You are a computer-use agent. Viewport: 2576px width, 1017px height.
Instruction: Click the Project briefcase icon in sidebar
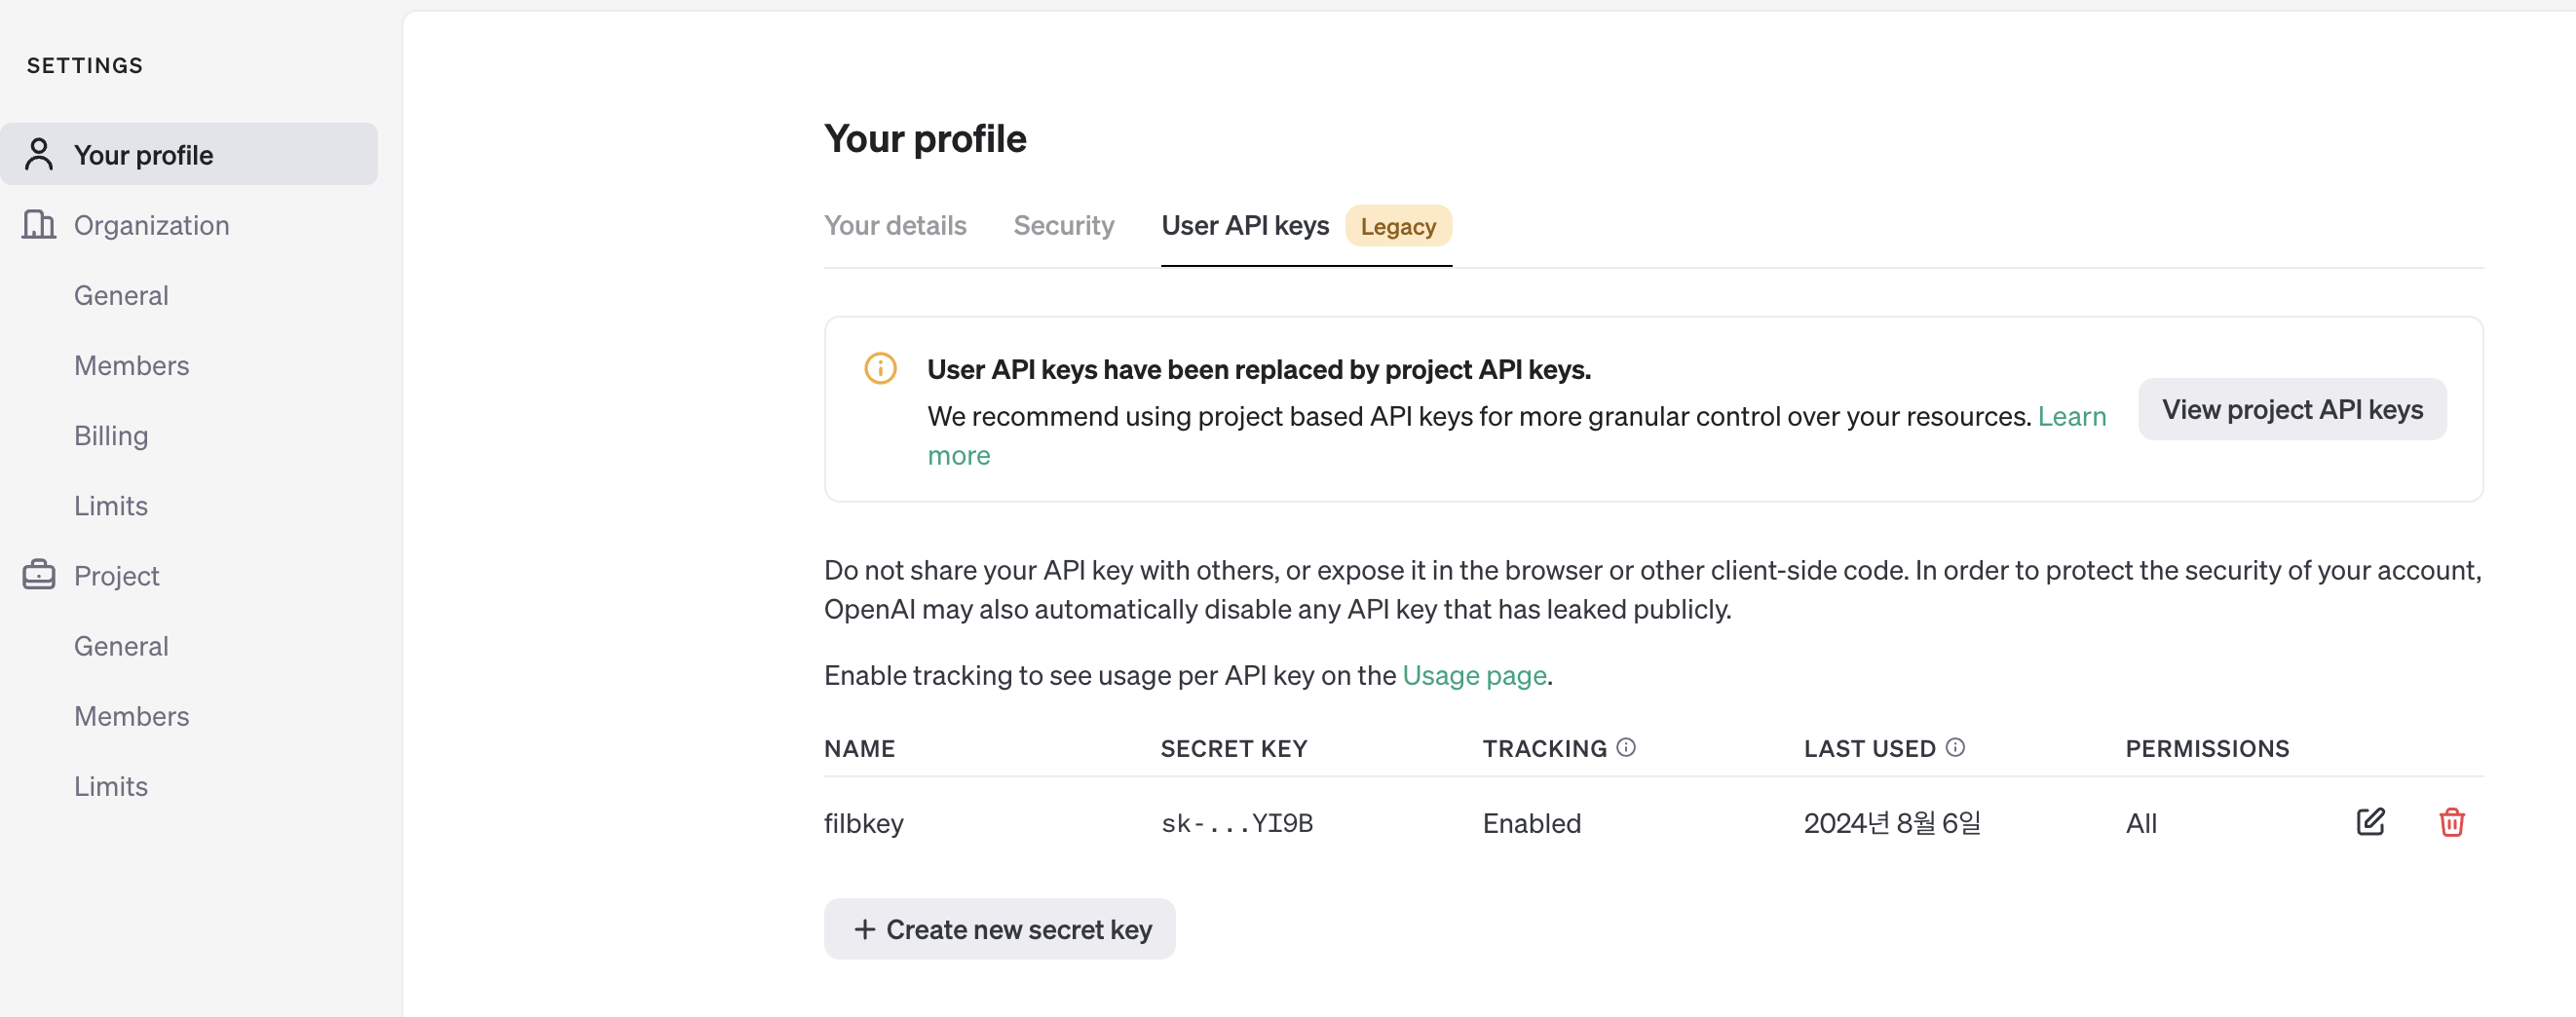tap(39, 575)
